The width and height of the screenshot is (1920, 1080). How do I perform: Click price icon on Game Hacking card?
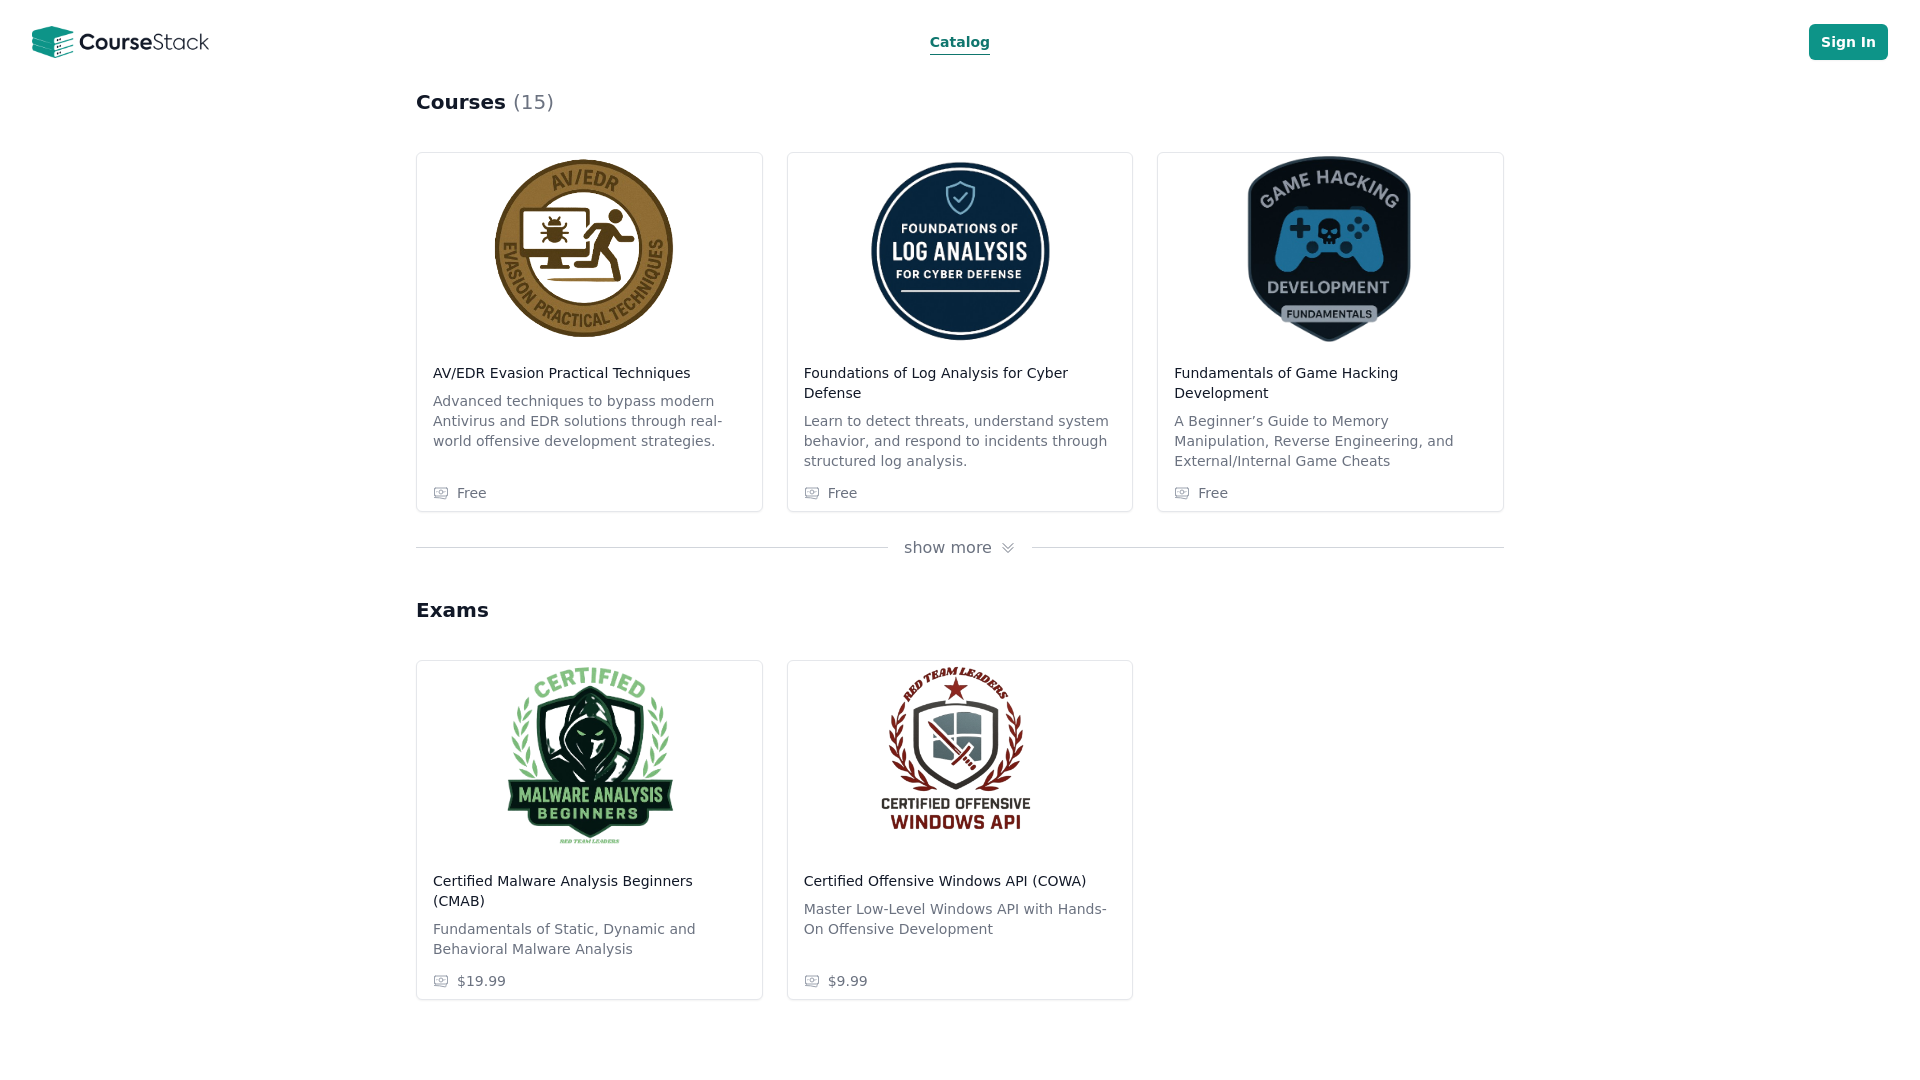1182,493
